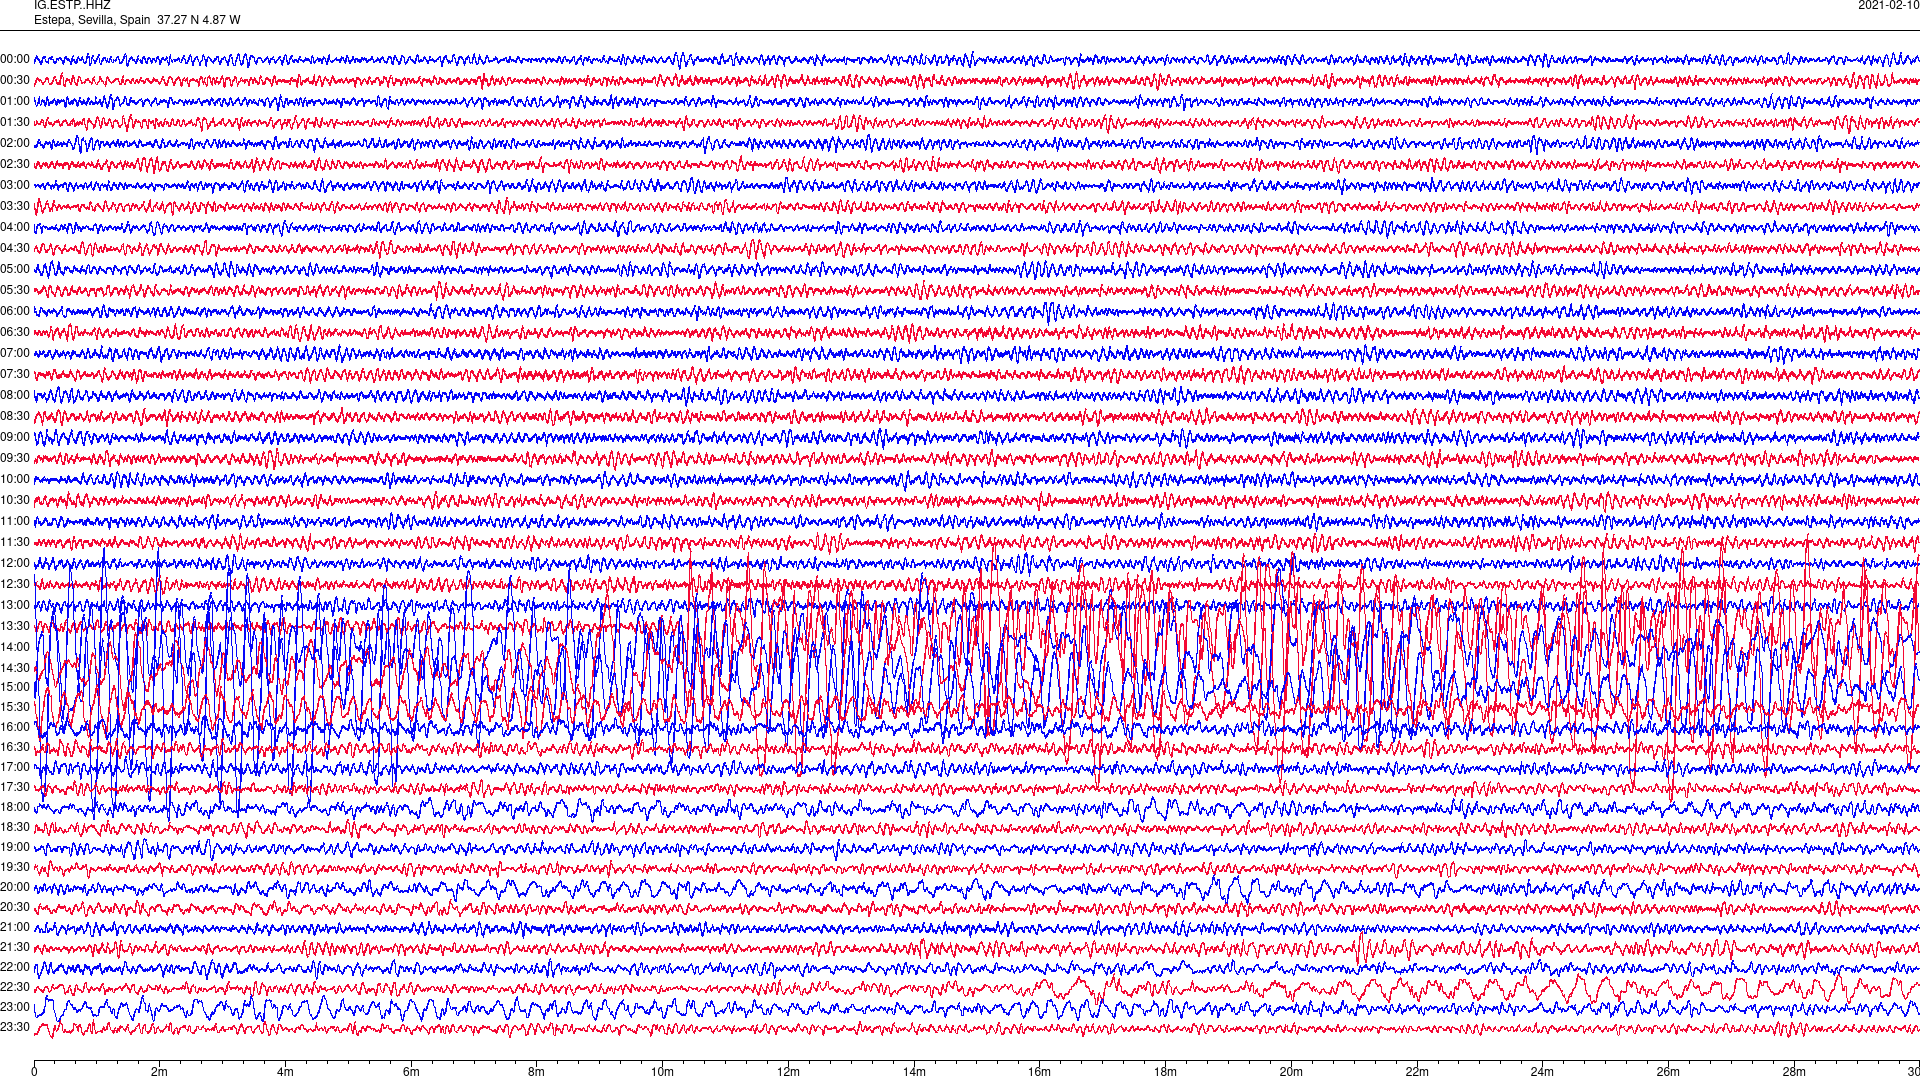Select the 13:00 time row label
The height and width of the screenshot is (1080, 1920).
coord(15,605)
